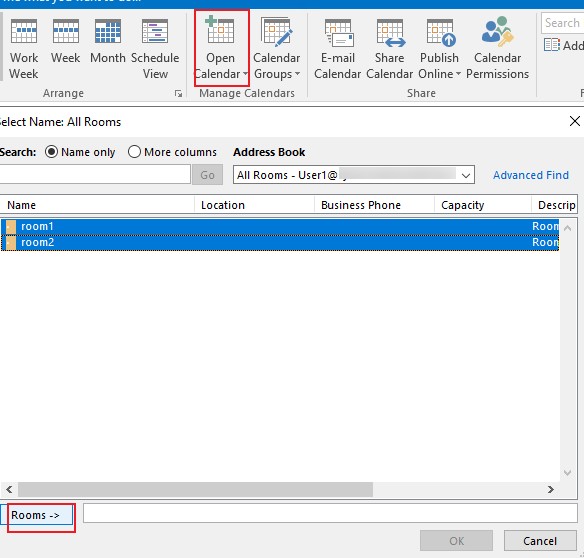Click the Go button
The height and width of the screenshot is (558, 584).
pyautogui.click(x=207, y=175)
